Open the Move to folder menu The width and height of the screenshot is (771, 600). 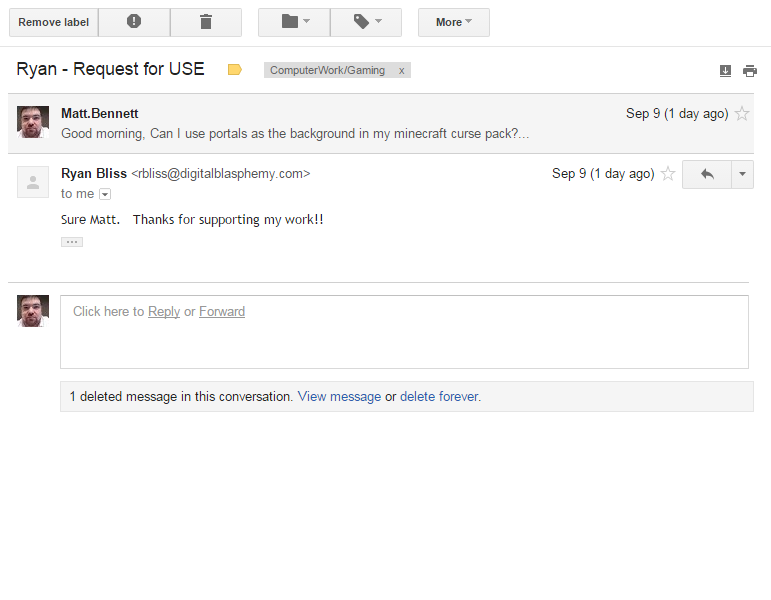coord(294,22)
